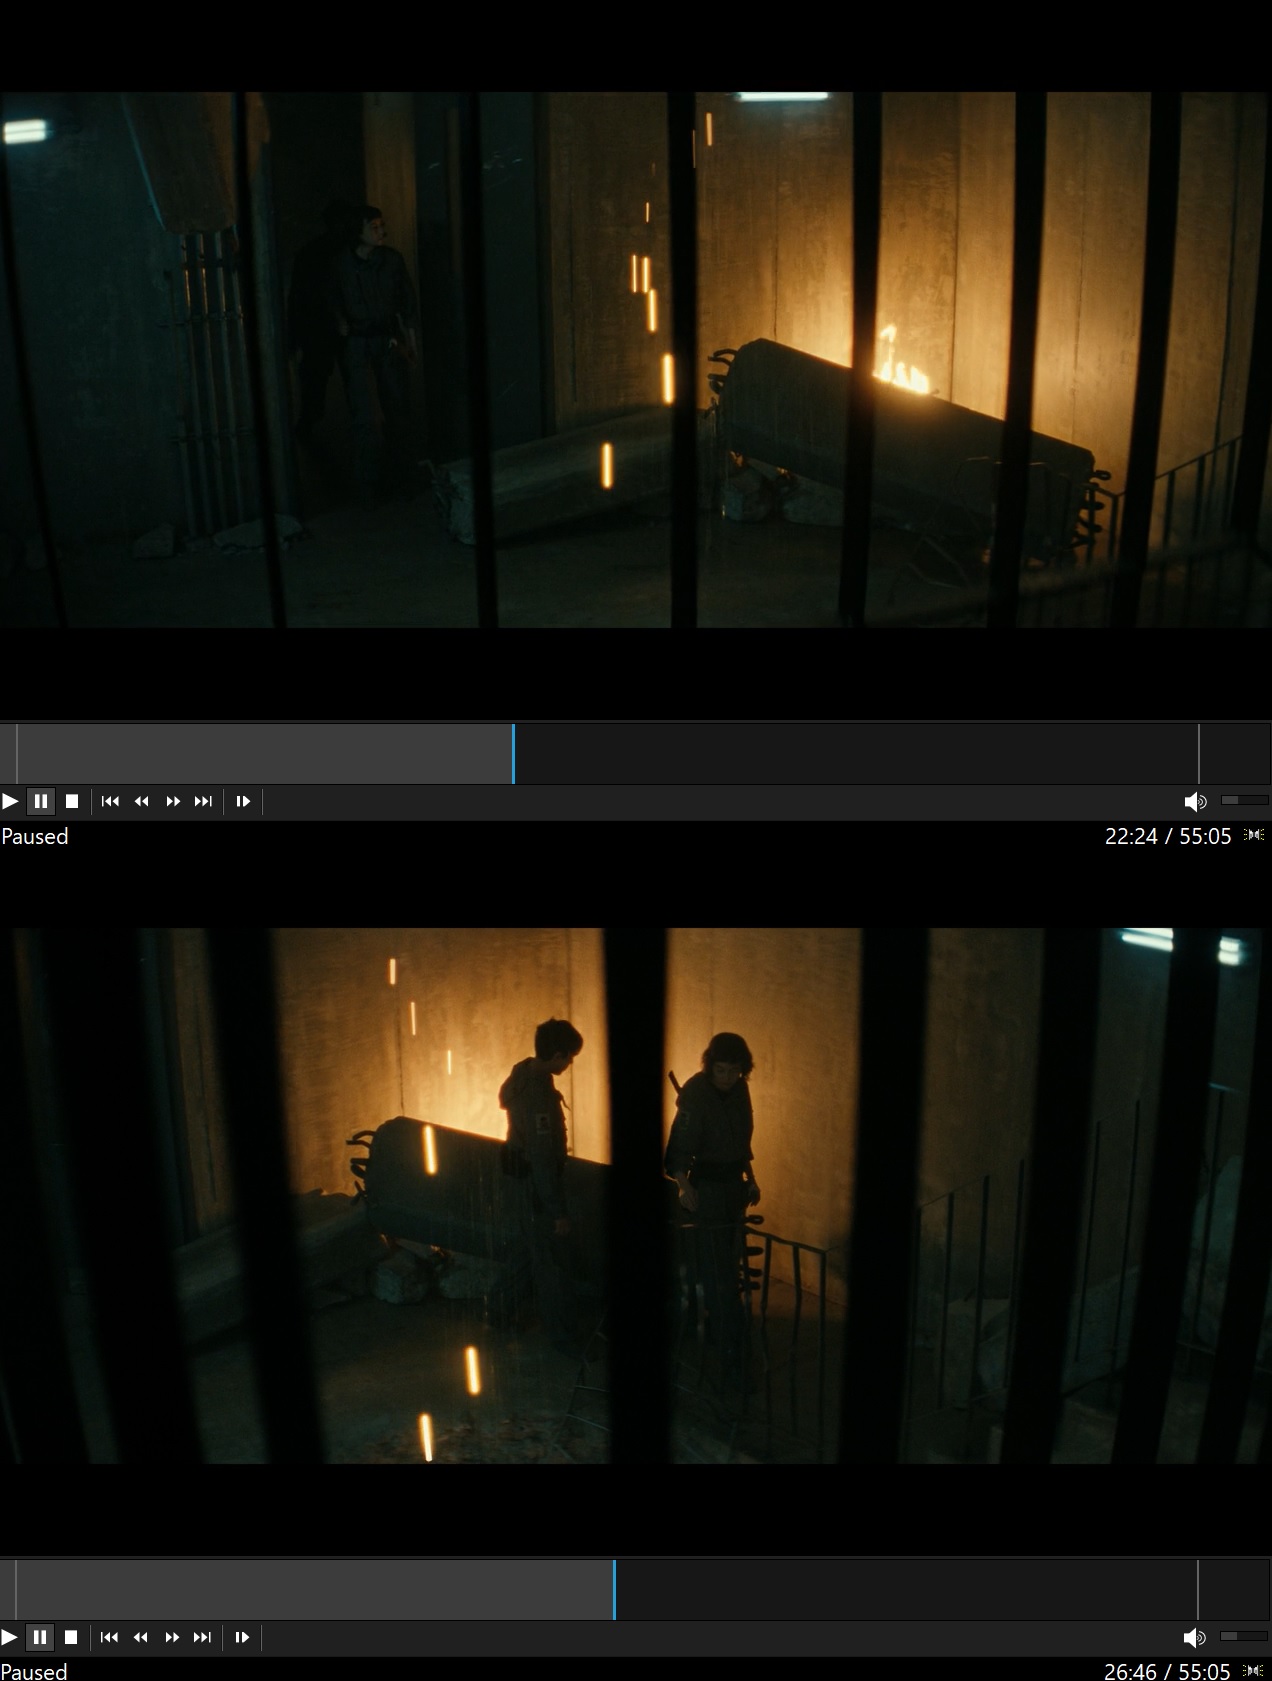Skip to previous file in the 26:46 player
1272x1681 pixels.
110,1637
